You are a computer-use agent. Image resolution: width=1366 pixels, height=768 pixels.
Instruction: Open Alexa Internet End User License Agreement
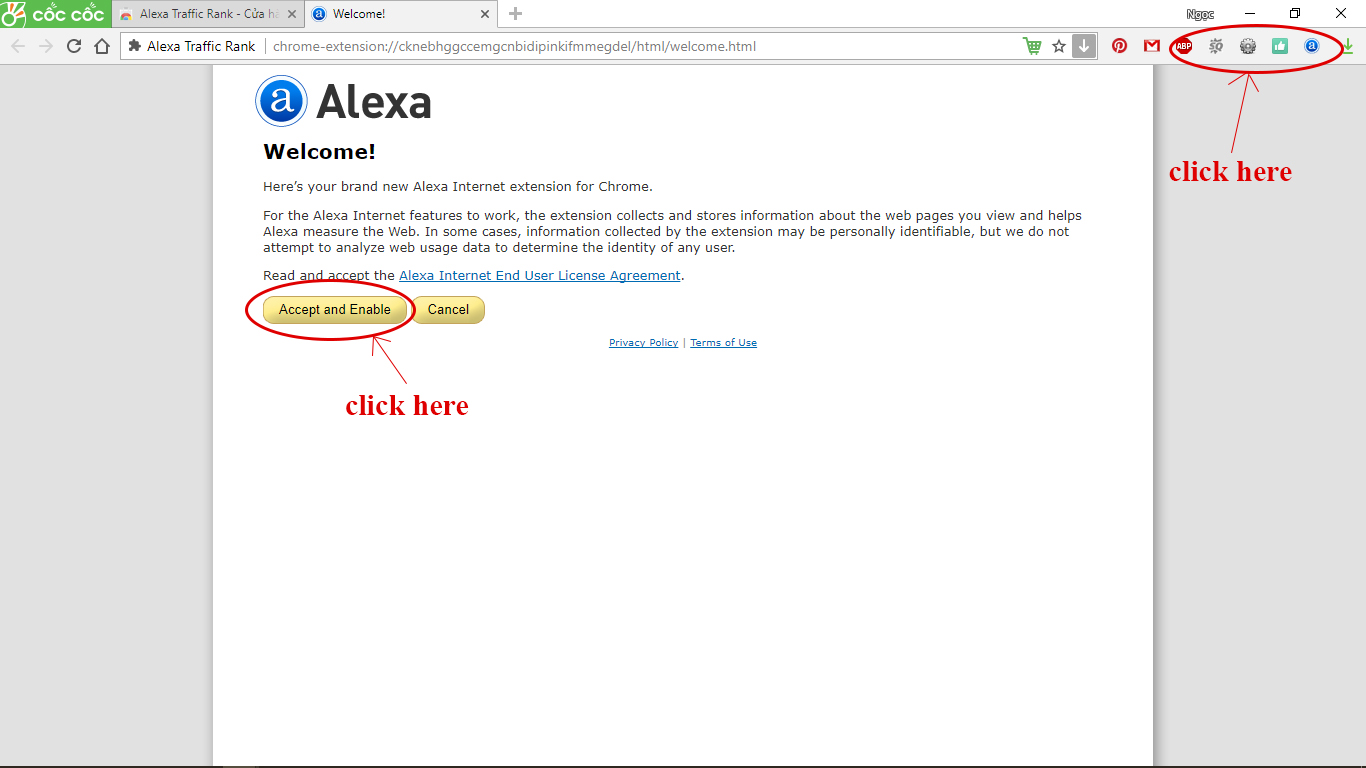click(x=540, y=275)
